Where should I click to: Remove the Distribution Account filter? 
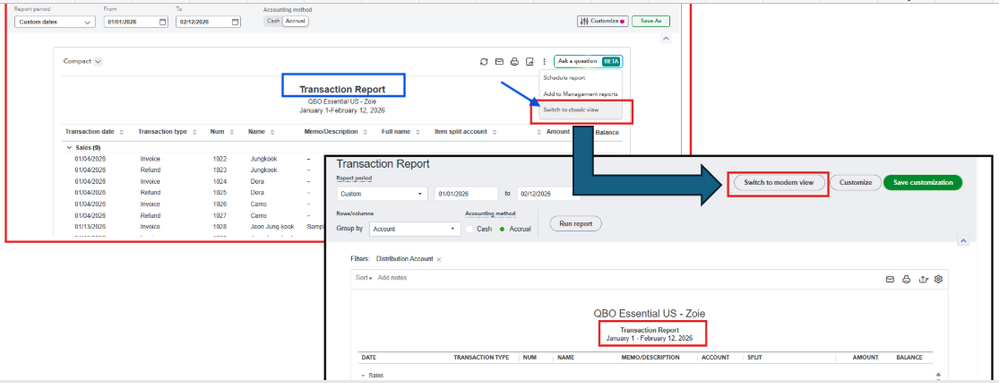click(439, 259)
